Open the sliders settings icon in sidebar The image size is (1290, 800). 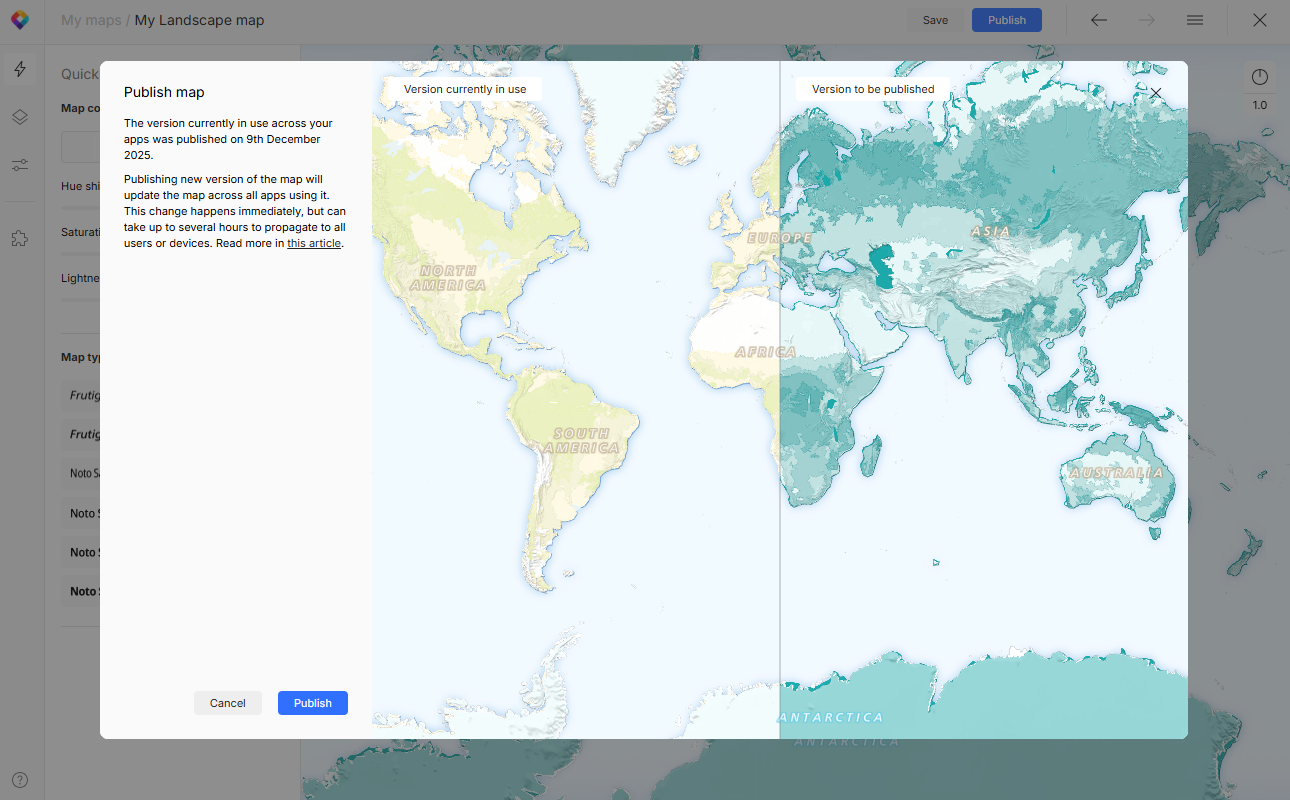pyautogui.click(x=20, y=165)
